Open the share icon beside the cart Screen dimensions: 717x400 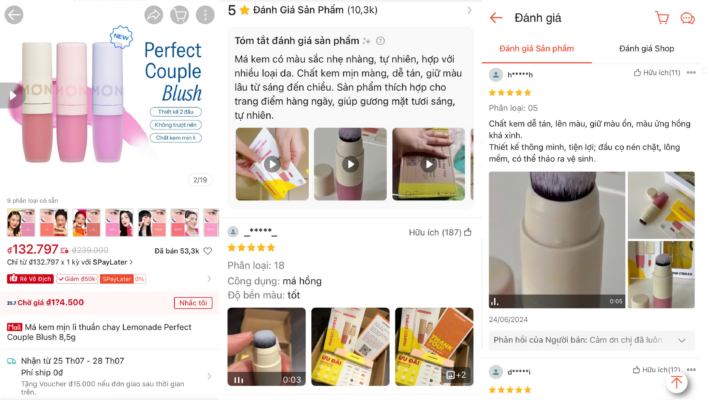(154, 15)
